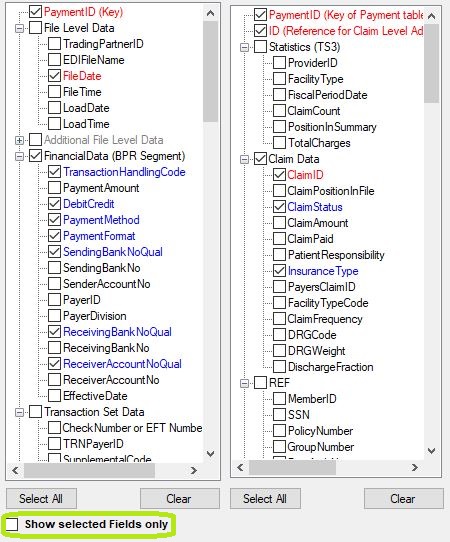Check the ProviderID checkbox
Viewport: 450px width, 542px height.
(279, 63)
